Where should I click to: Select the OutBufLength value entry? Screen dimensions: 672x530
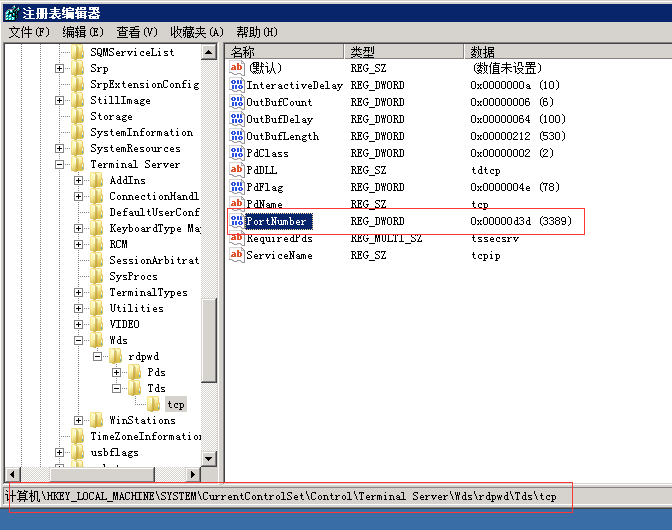pos(282,136)
